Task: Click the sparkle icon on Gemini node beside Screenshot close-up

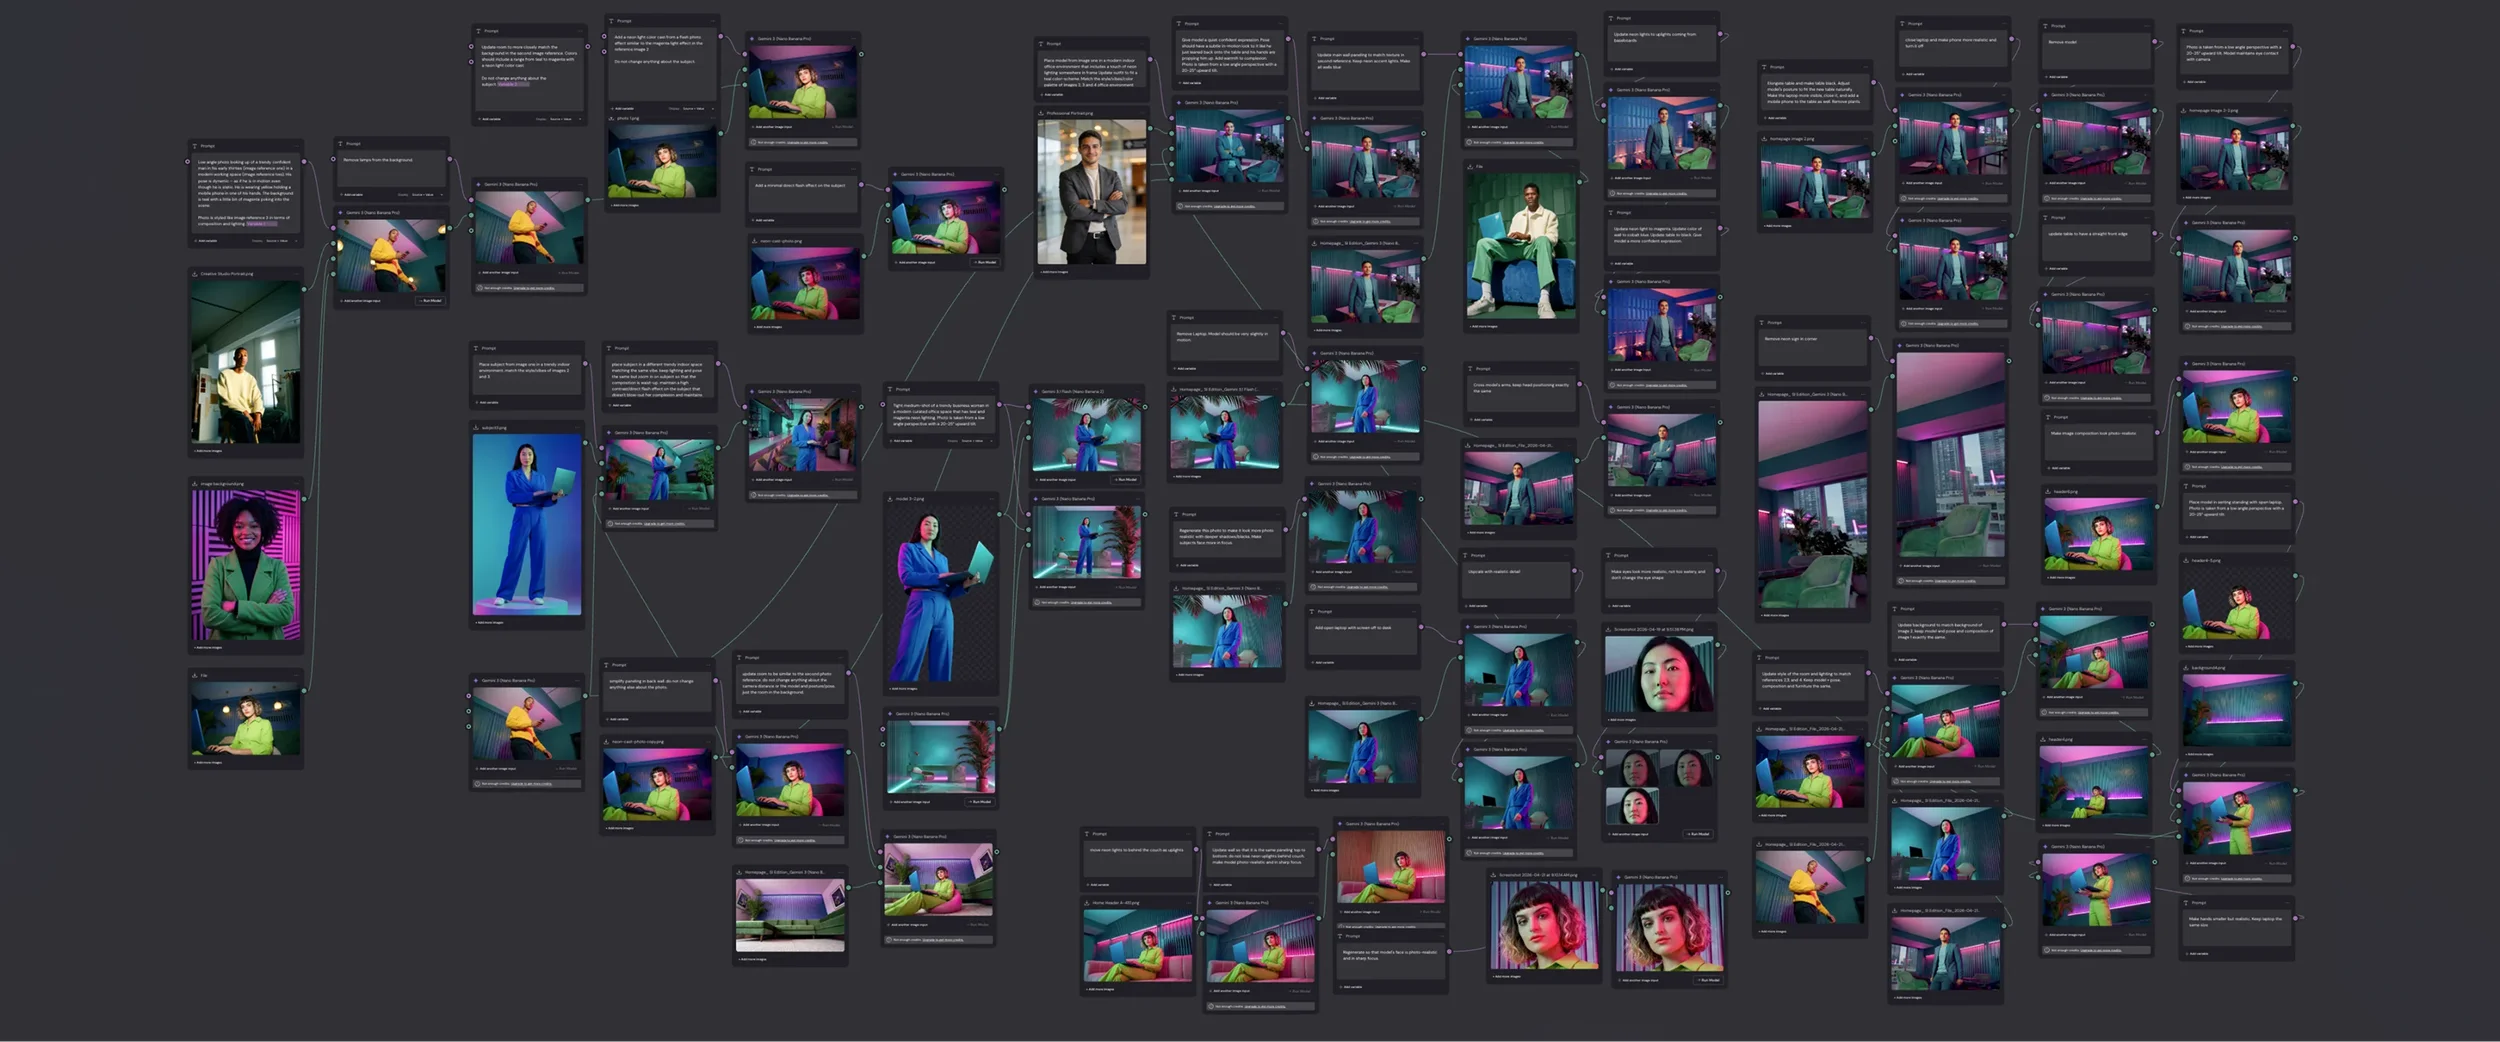Action: pos(1618,877)
